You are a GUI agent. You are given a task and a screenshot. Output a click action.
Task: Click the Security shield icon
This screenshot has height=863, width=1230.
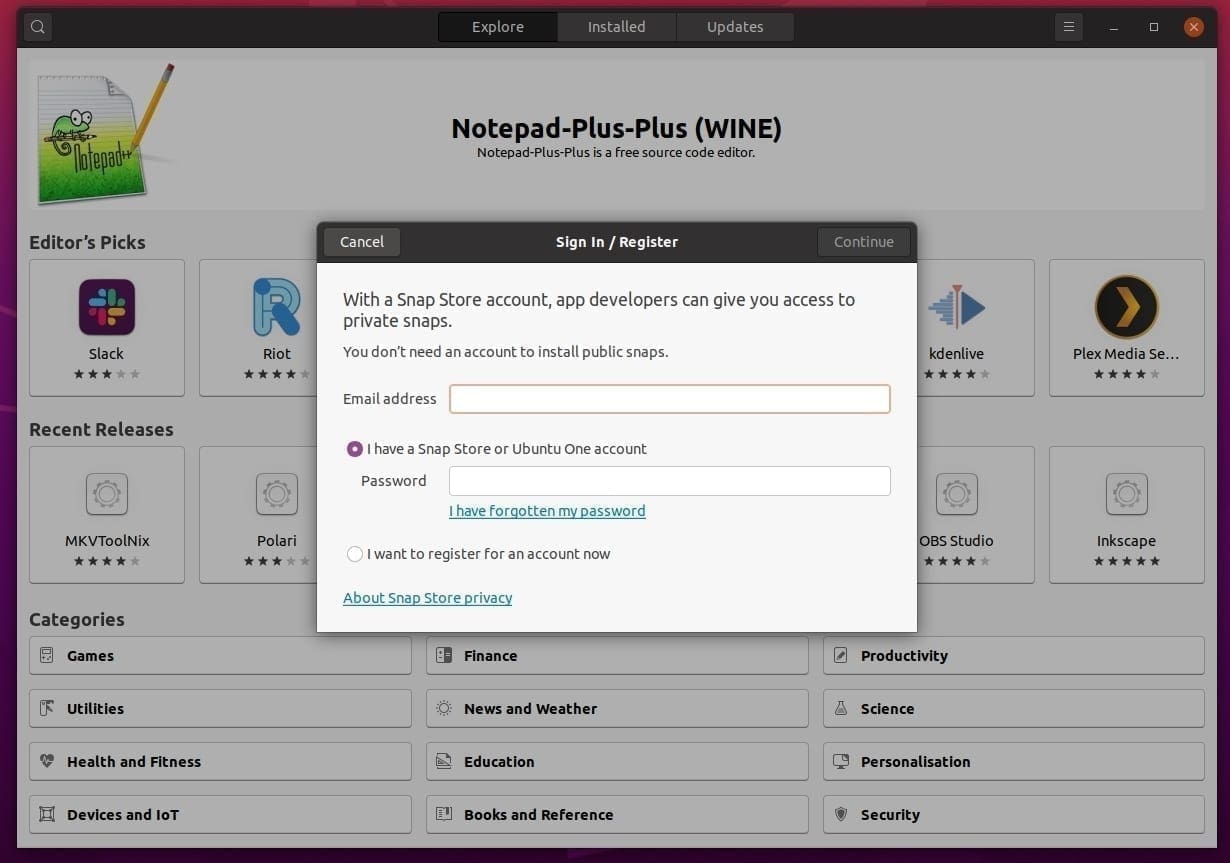(841, 815)
